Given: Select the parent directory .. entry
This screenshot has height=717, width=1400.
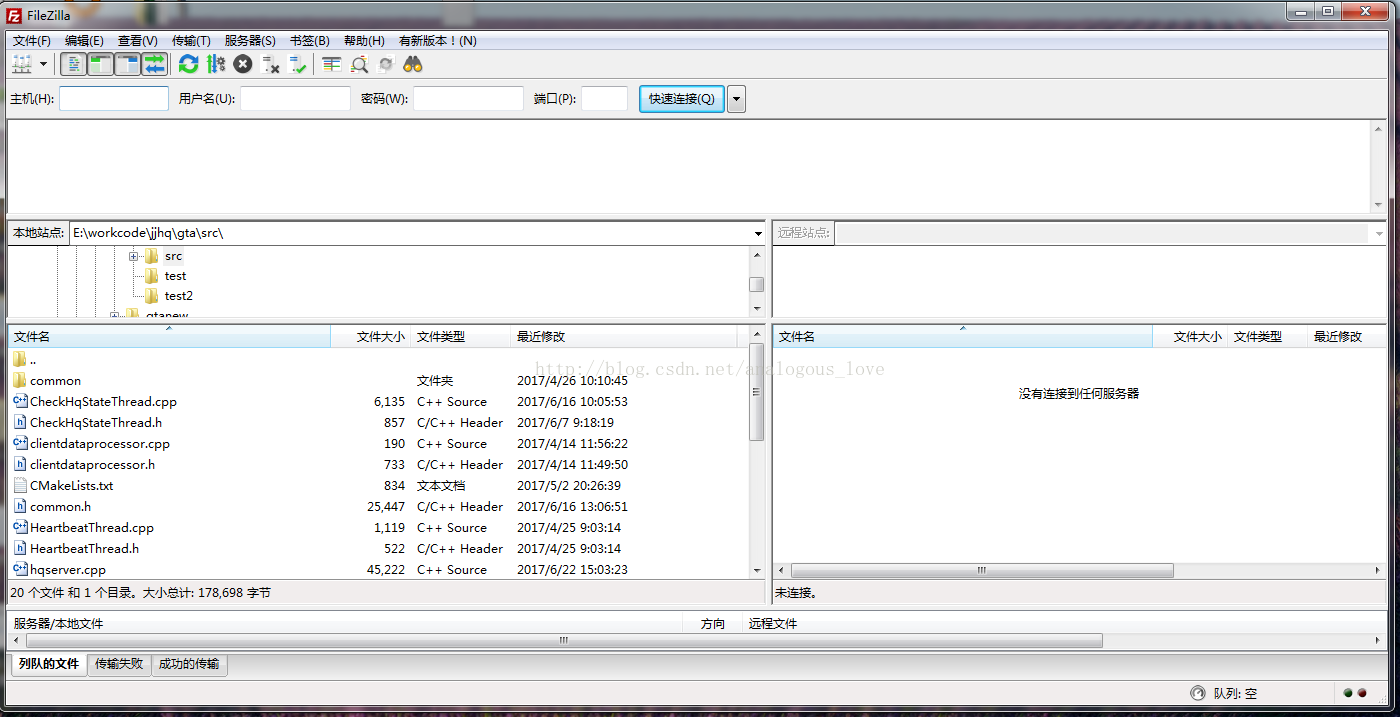Looking at the screenshot, I should coord(378,360).
